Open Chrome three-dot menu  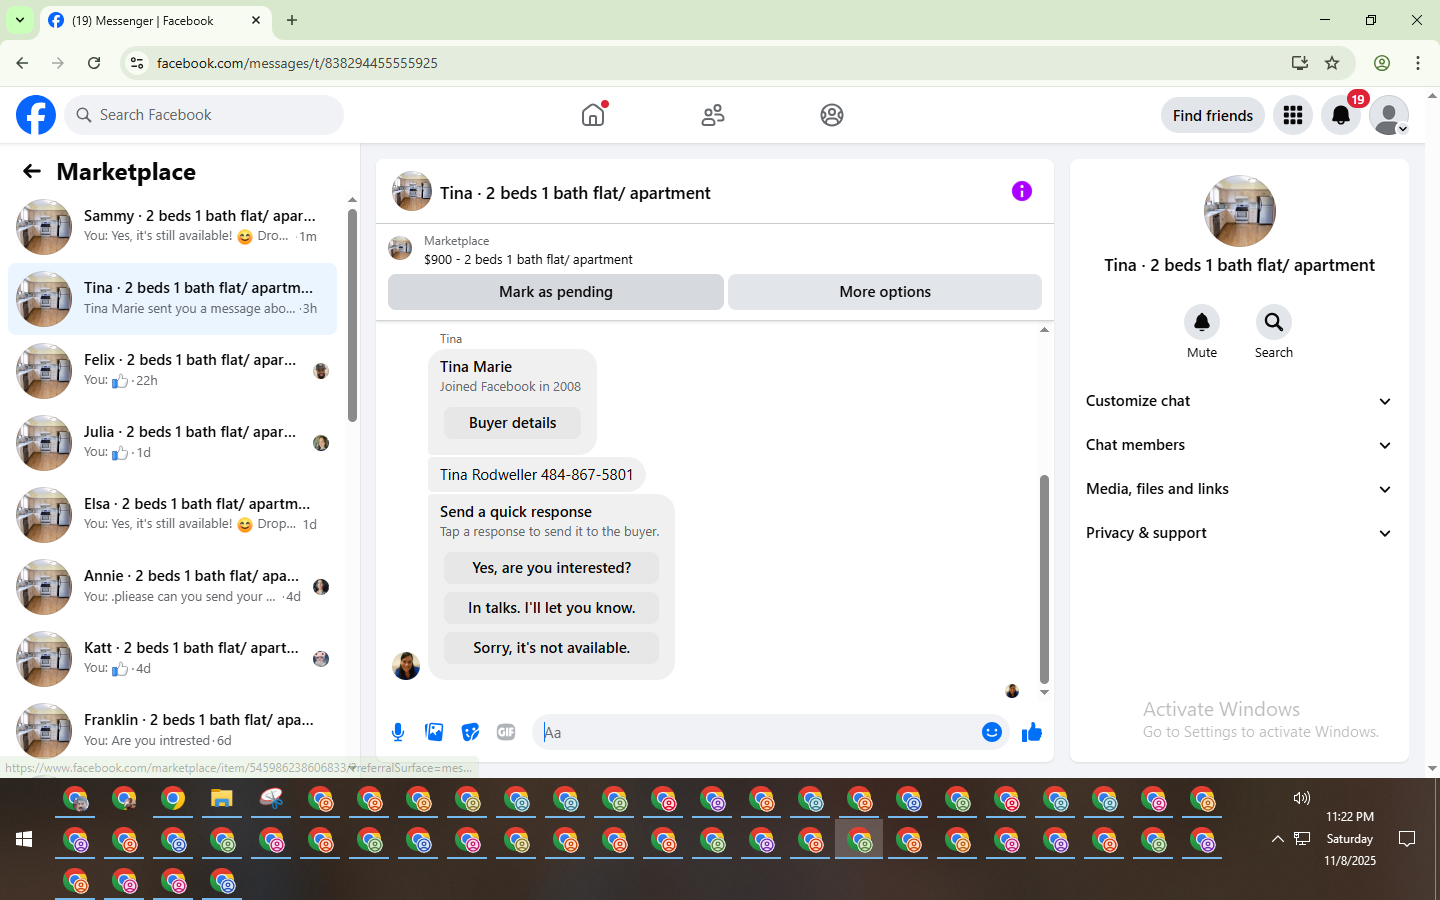pos(1418,63)
